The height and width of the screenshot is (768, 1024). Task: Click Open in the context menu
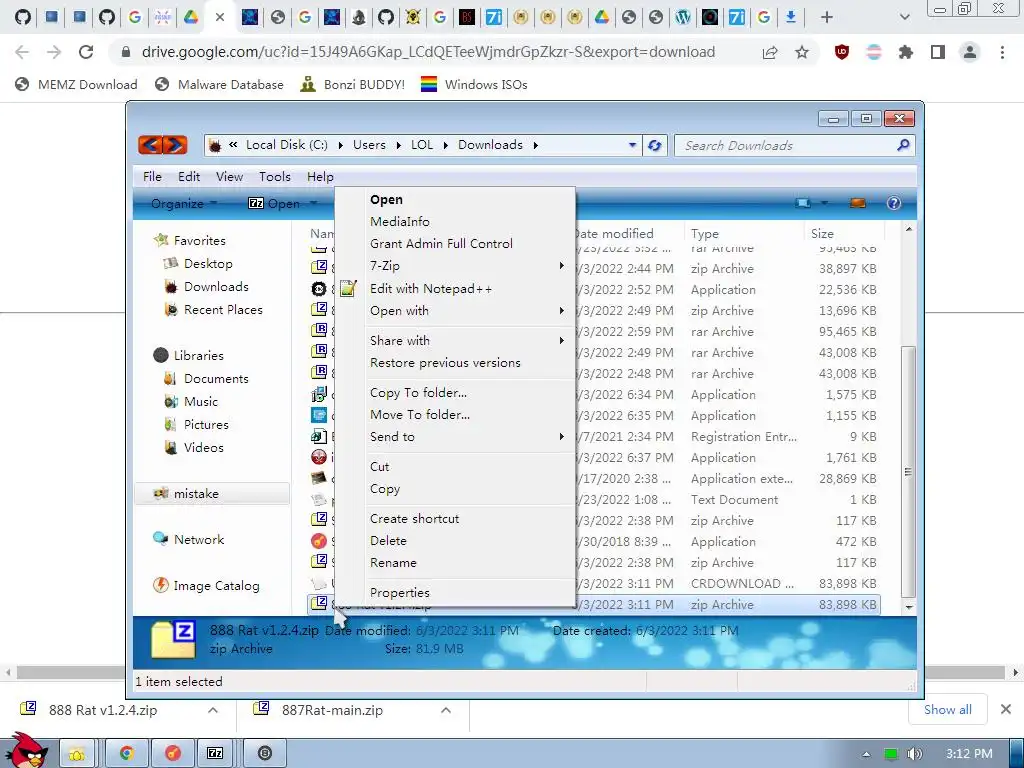coord(386,200)
